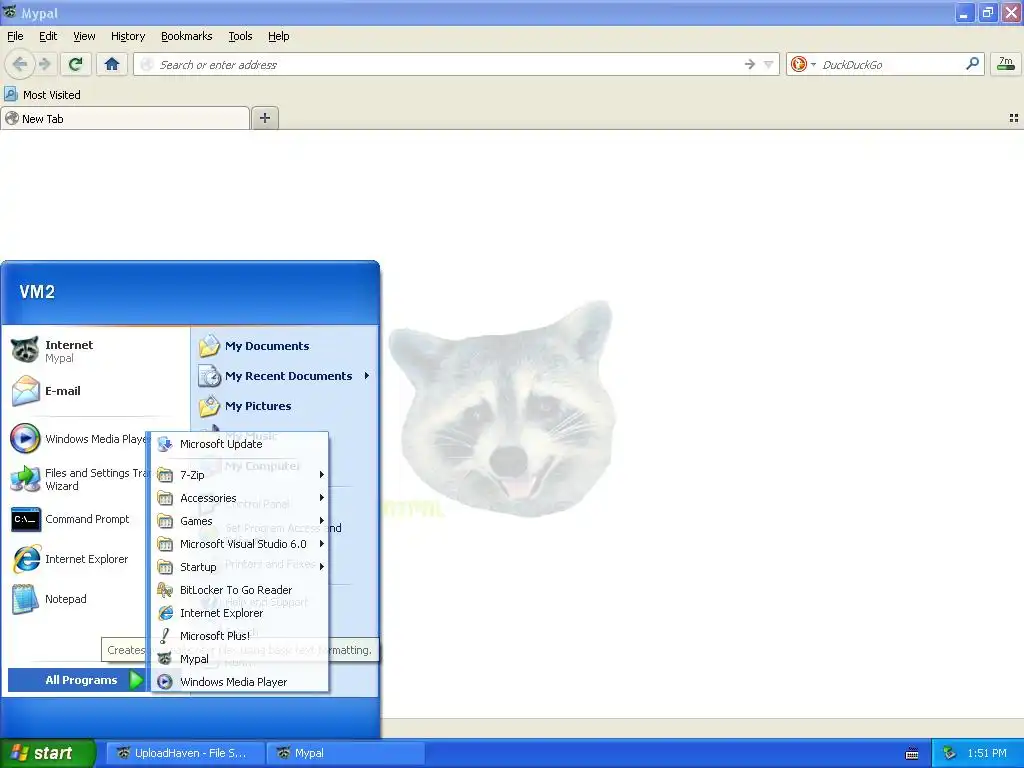Screen dimensions: 1024x768
Task: Open the Tools menu
Action: pos(240,36)
